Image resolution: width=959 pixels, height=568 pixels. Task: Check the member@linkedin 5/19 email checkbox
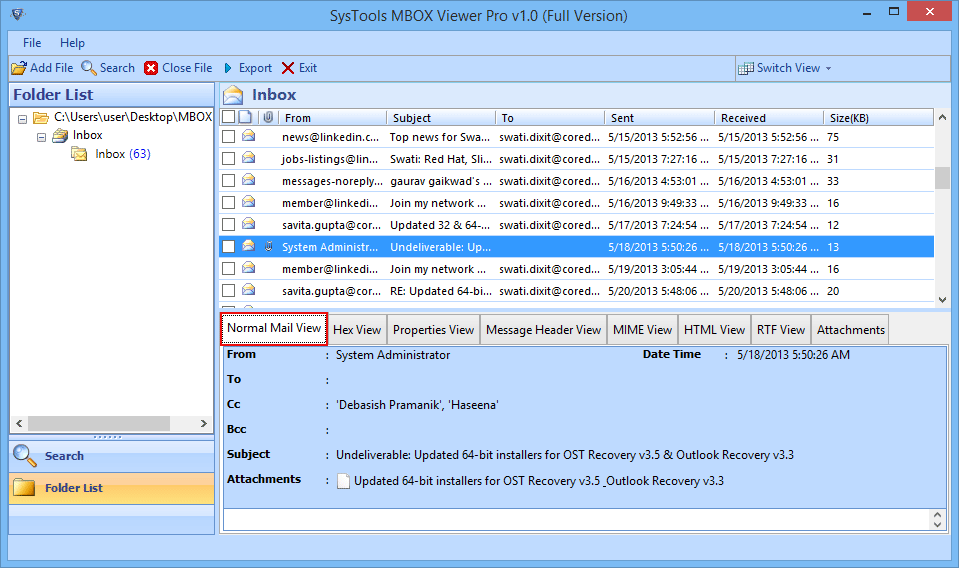(x=229, y=268)
